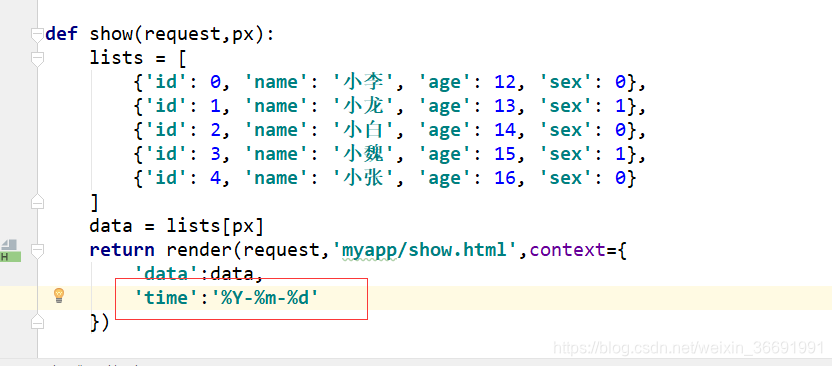Click 'id' key in the 小魏 row

(x=167, y=154)
